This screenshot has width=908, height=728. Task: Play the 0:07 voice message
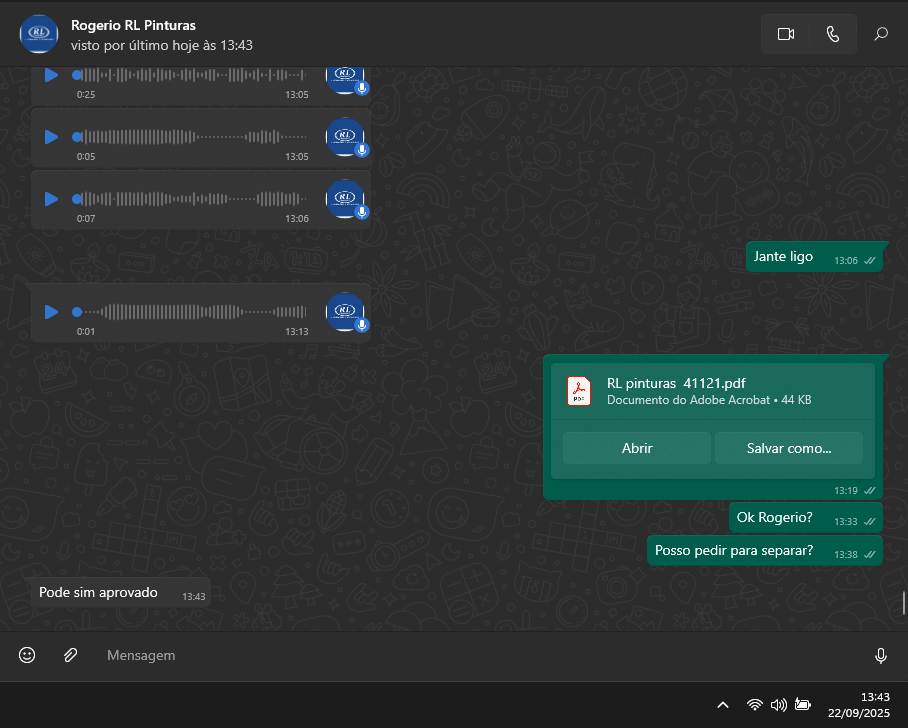[51, 199]
